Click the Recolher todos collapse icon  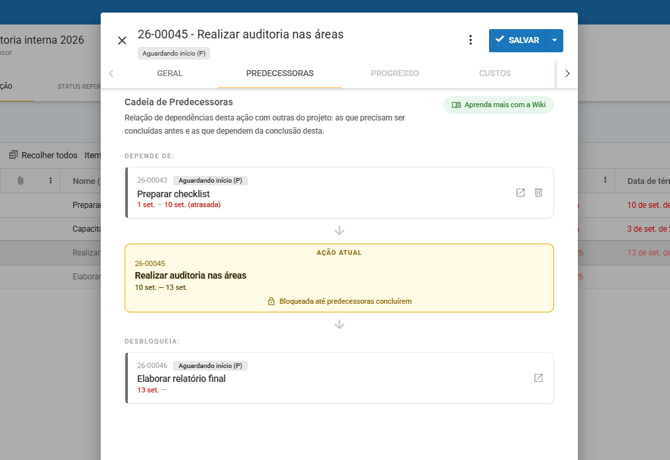tap(13, 155)
